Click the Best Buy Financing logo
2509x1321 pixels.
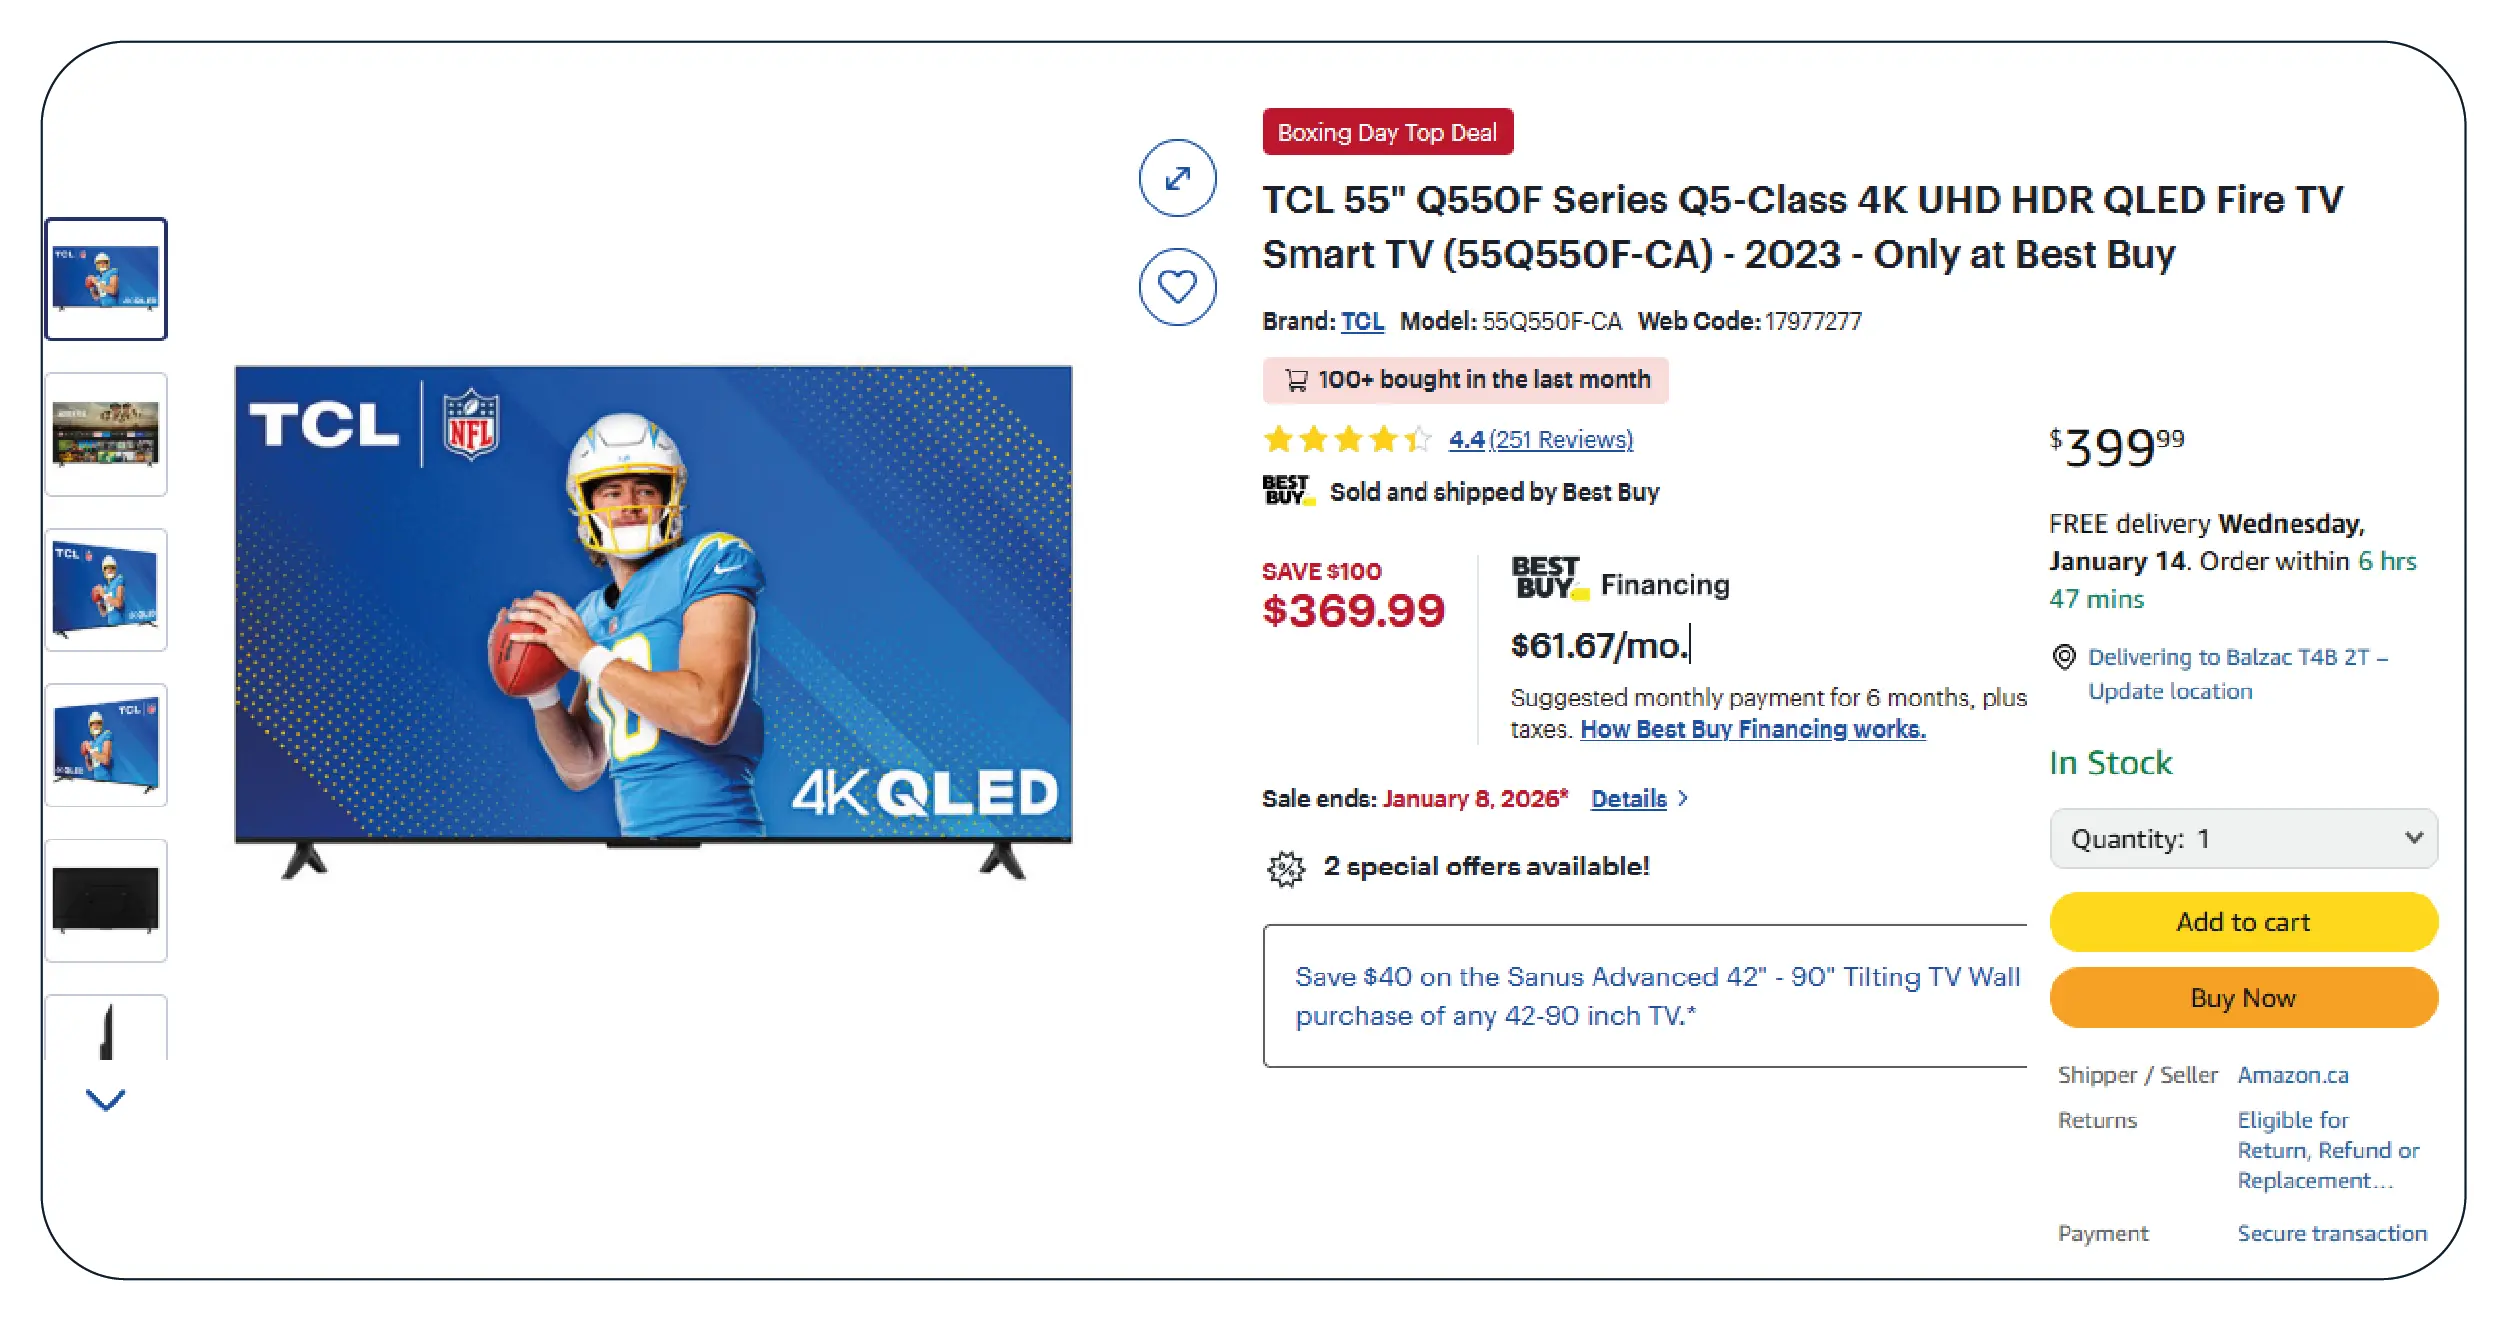[1547, 579]
